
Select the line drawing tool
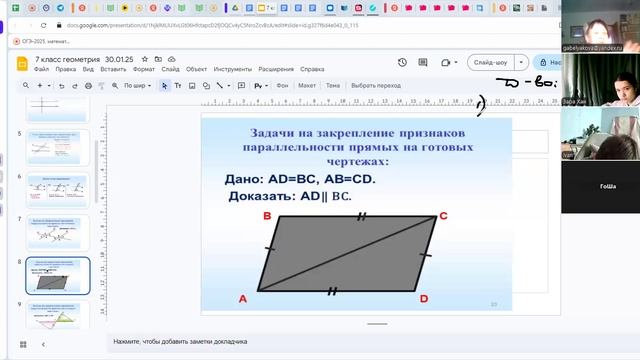[220, 86]
